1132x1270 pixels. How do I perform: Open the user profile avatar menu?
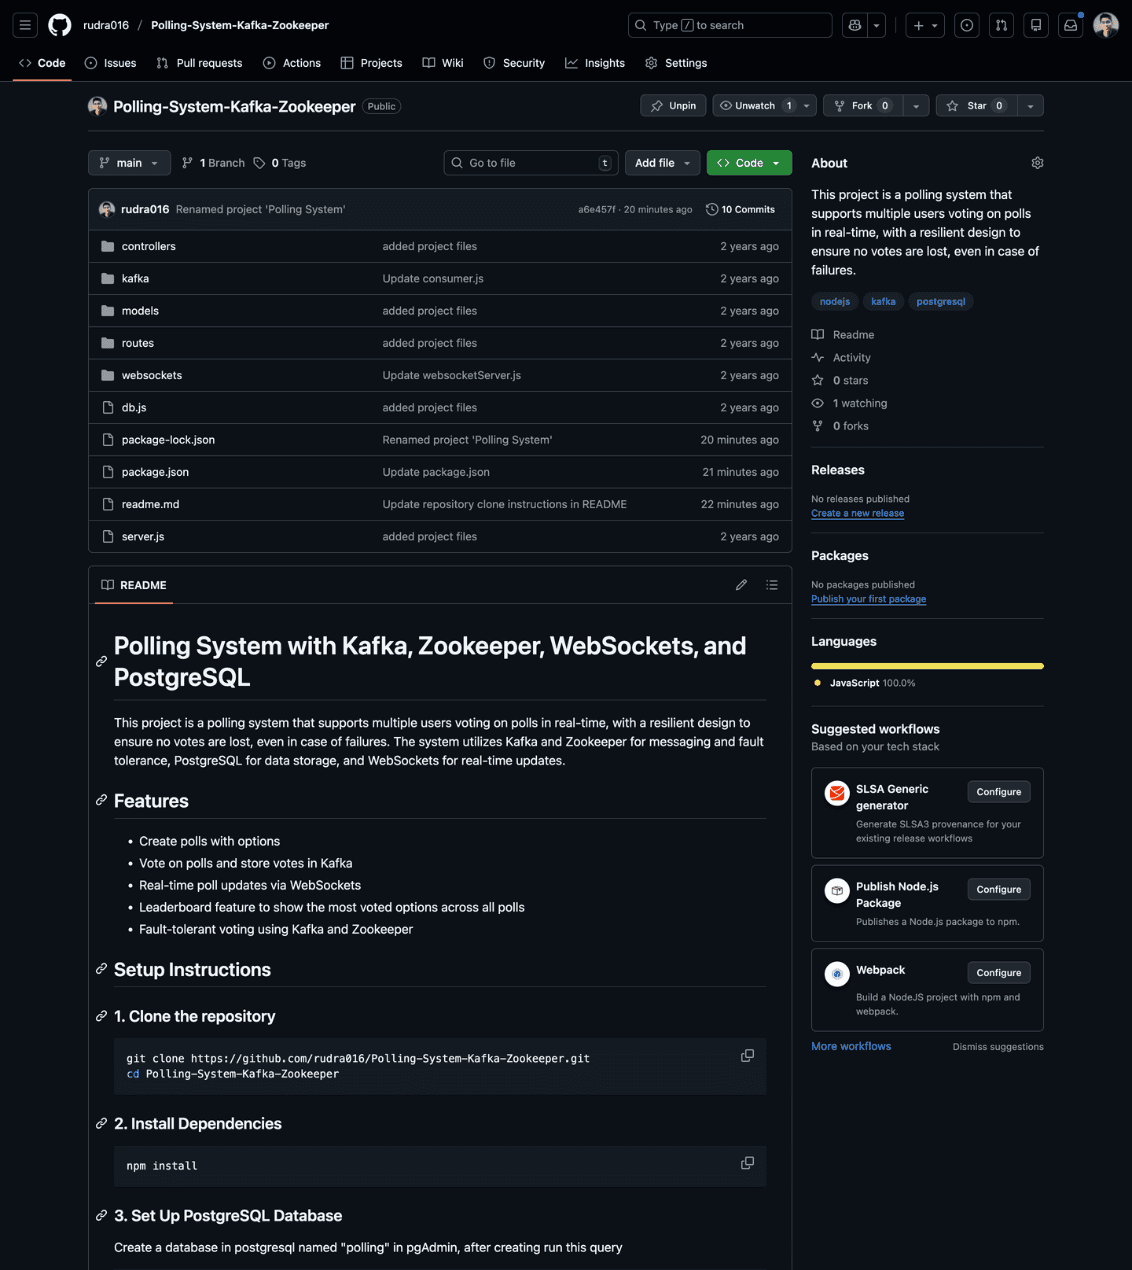pyautogui.click(x=1106, y=25)
